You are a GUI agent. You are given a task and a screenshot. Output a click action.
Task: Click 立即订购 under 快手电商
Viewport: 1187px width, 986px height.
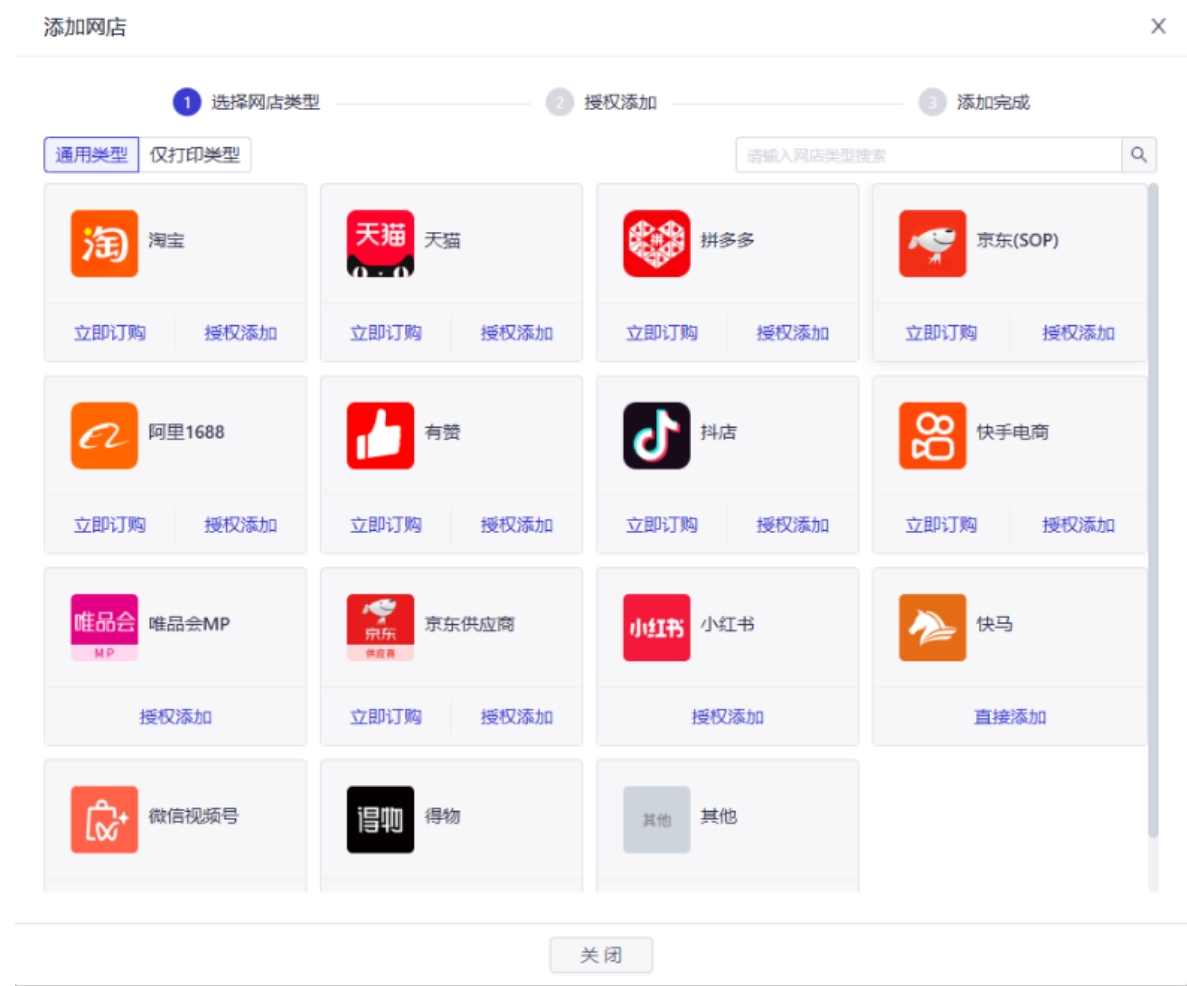(x=941, y=525)
